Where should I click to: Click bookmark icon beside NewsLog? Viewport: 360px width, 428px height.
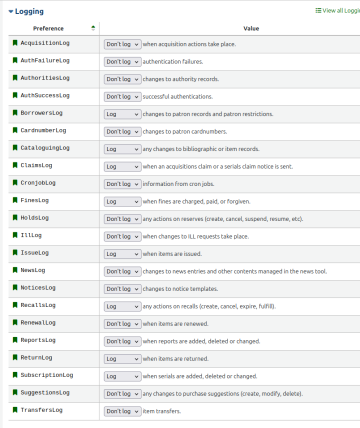tap(15, 270)
